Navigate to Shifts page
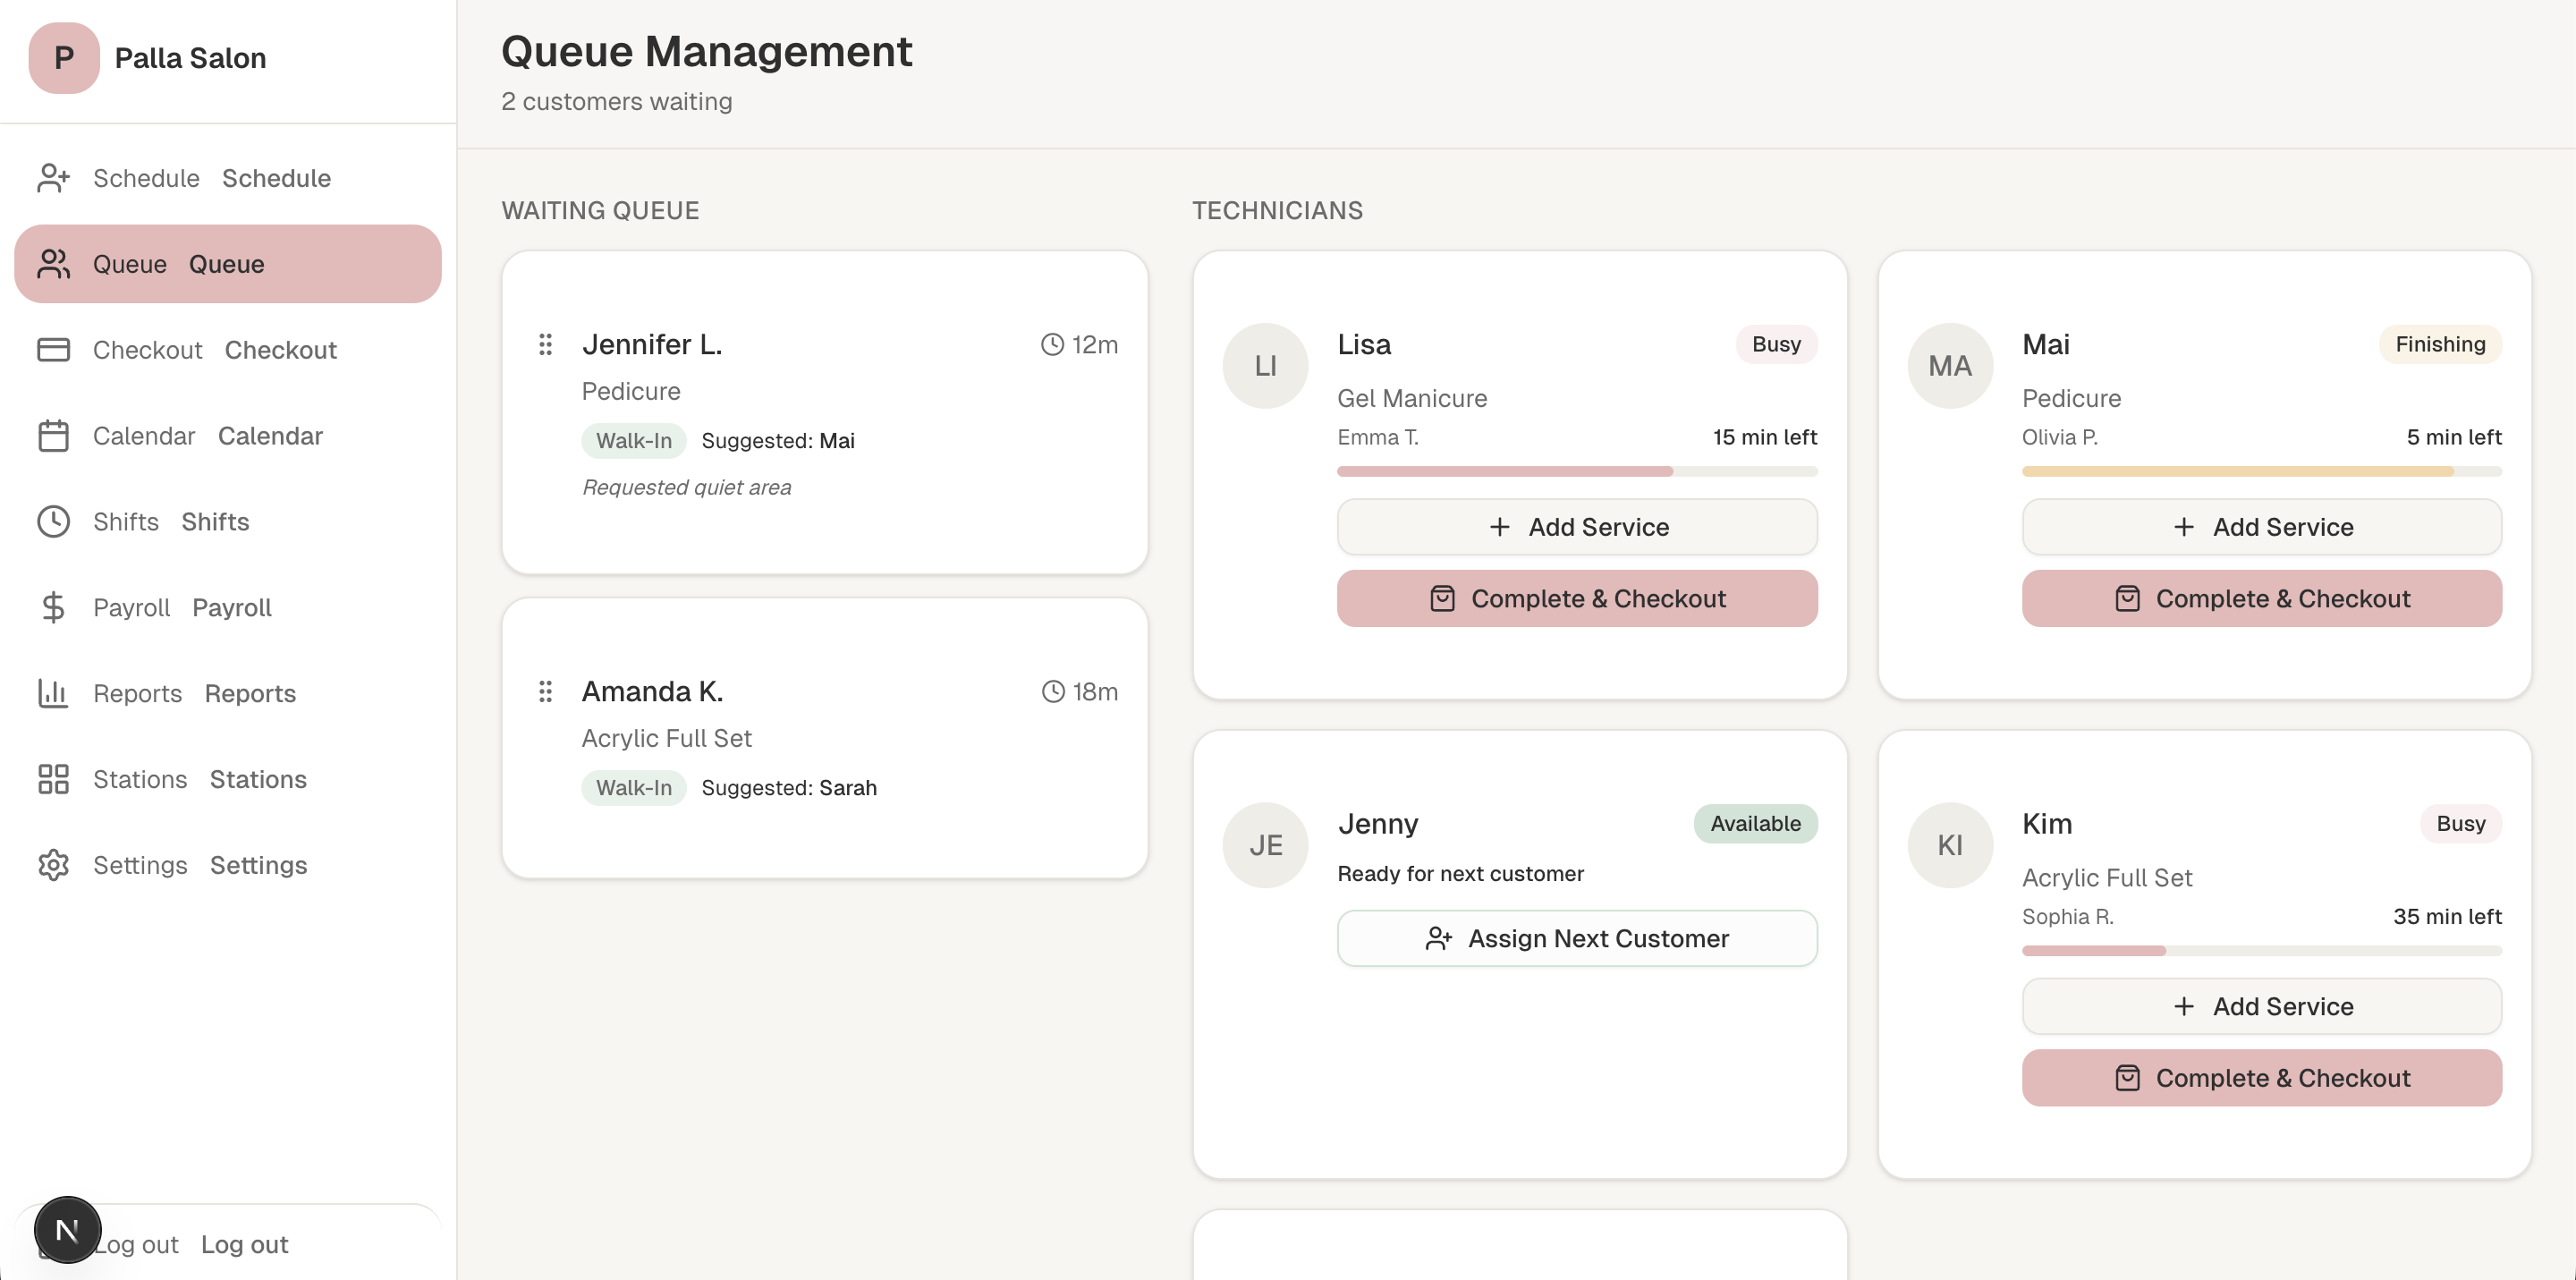 228,522
